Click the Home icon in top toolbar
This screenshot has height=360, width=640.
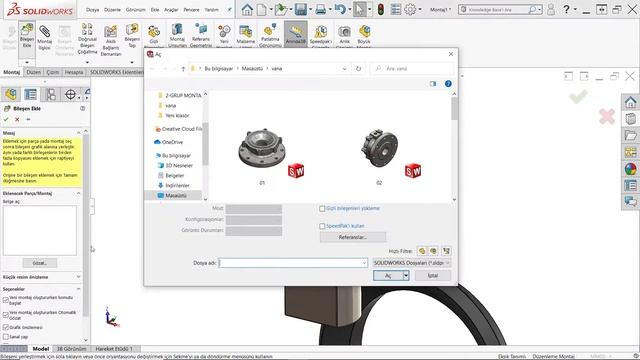coord(247,9)
